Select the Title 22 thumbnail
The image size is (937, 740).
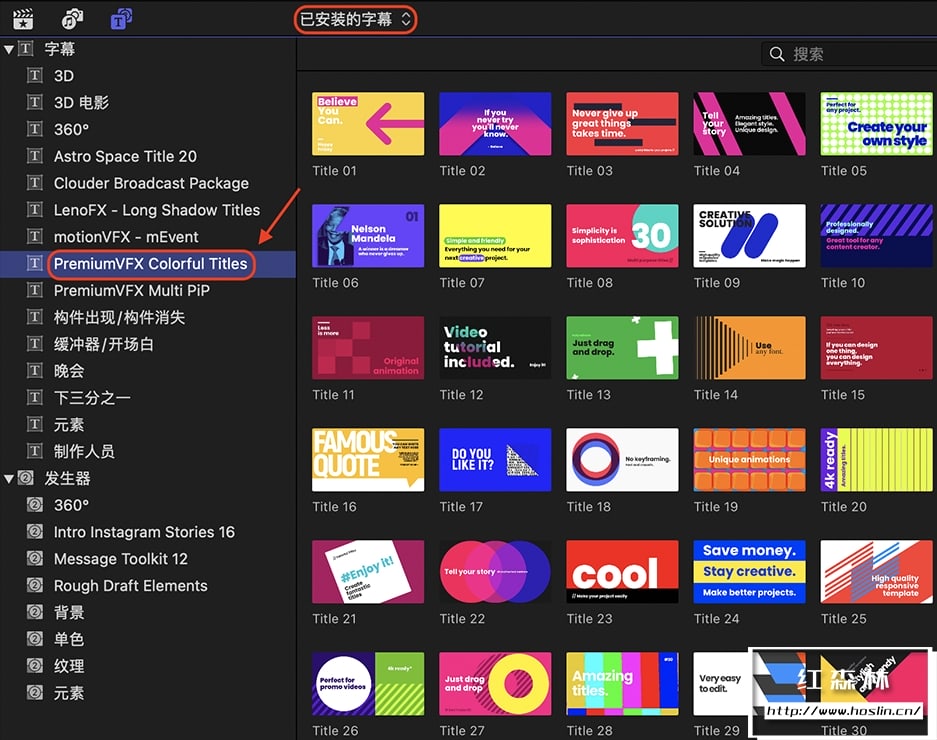click(495, 572)
